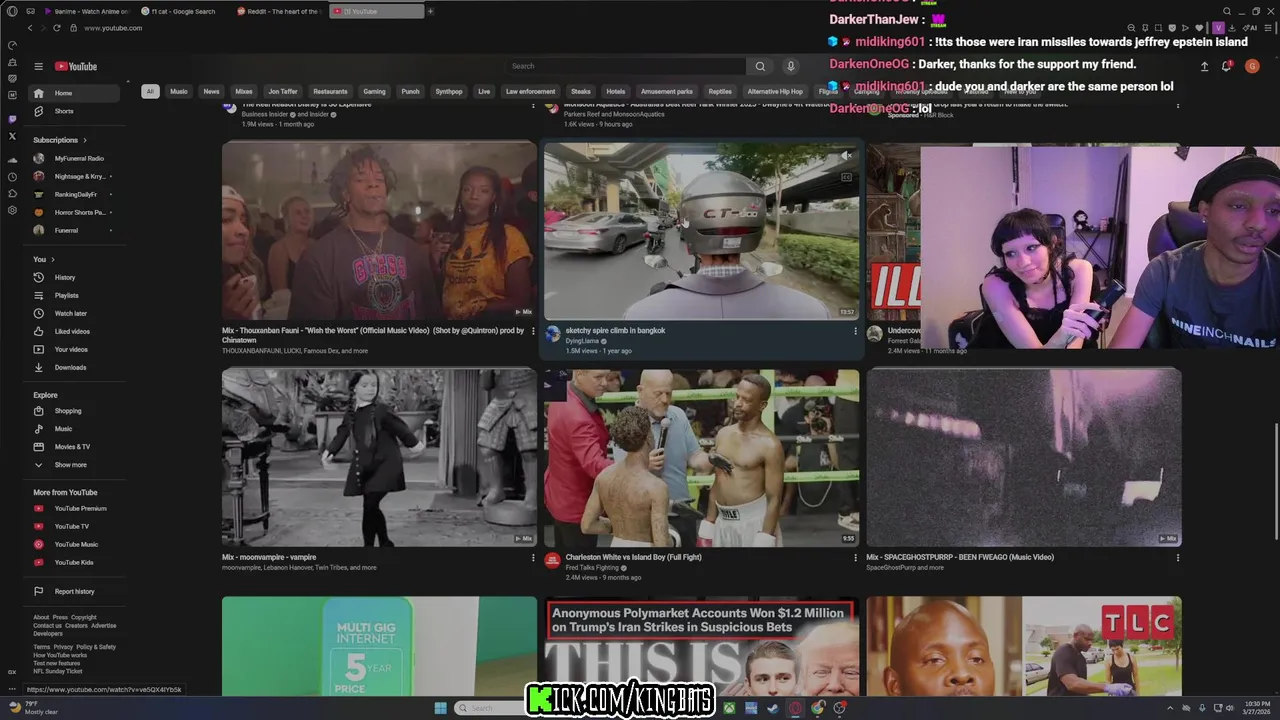Open options for Charleston White video

click(855, 558)
